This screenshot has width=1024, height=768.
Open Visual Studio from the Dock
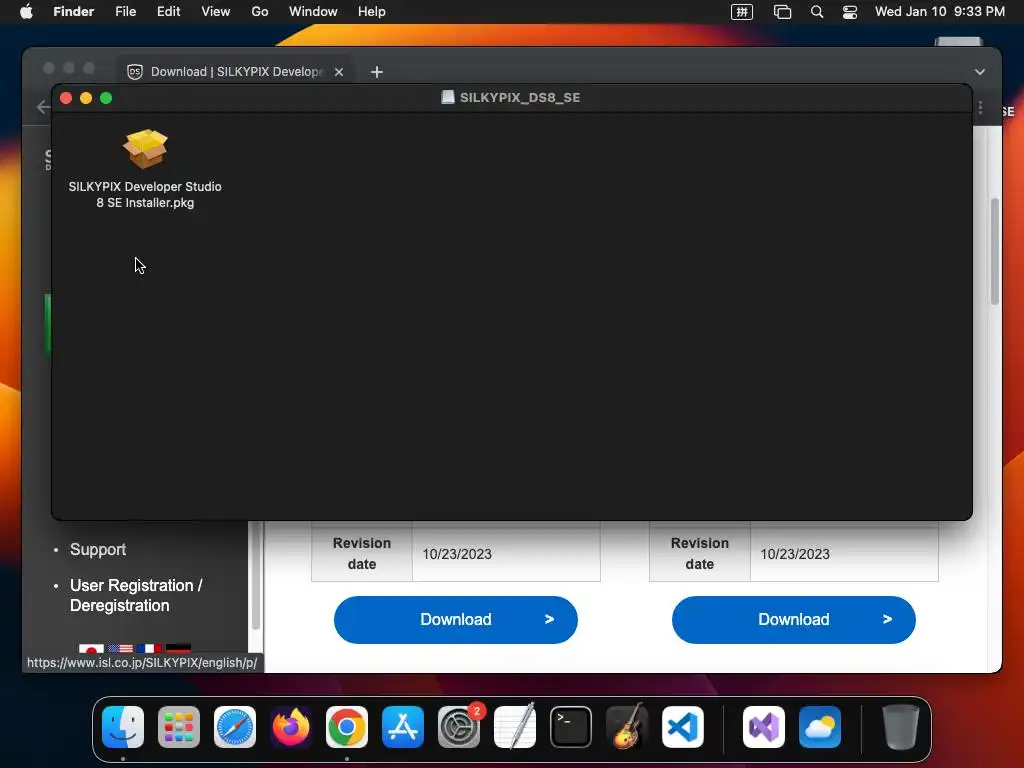point(764,727)
